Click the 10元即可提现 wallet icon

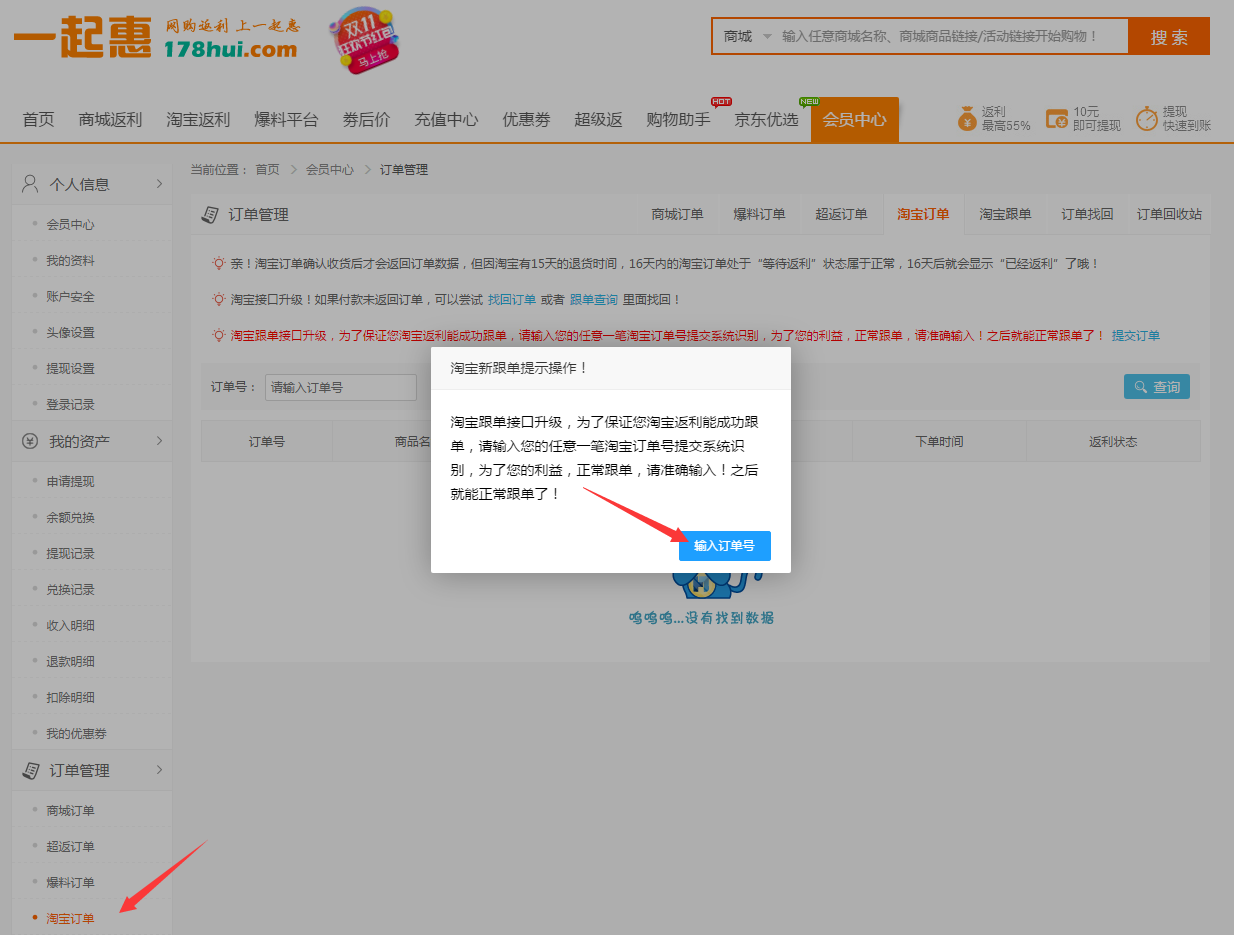[x=1056, y=119]
